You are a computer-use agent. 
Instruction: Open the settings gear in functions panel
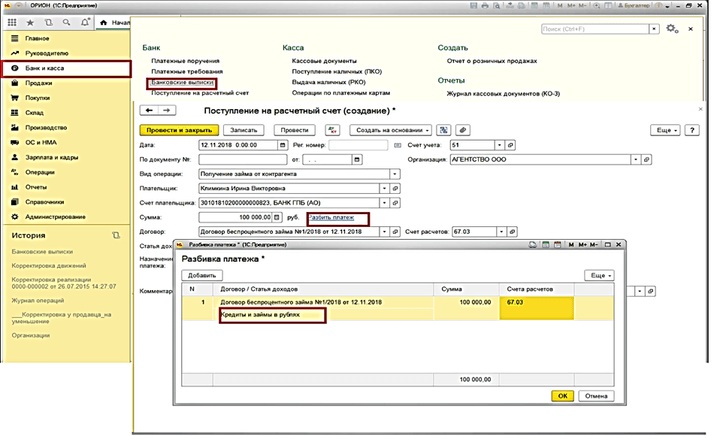tap(673, 30)
